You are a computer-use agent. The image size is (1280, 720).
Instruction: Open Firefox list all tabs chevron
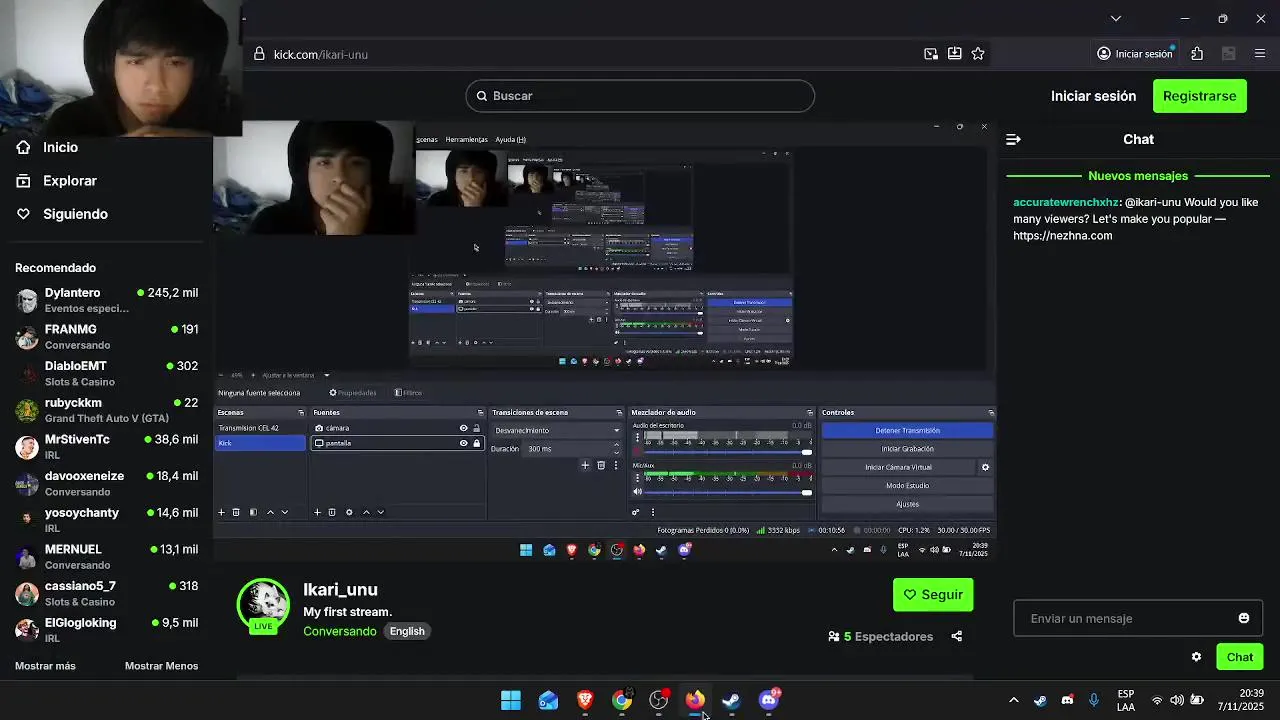pyautogui.click(x=1116, y=18)
